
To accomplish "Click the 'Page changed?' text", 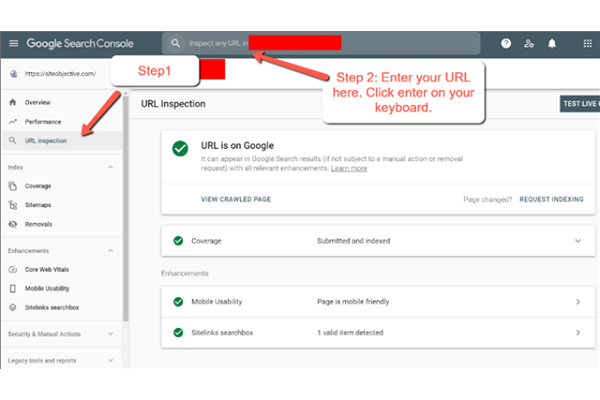I will pyautogui.click(x=488, y=199).
